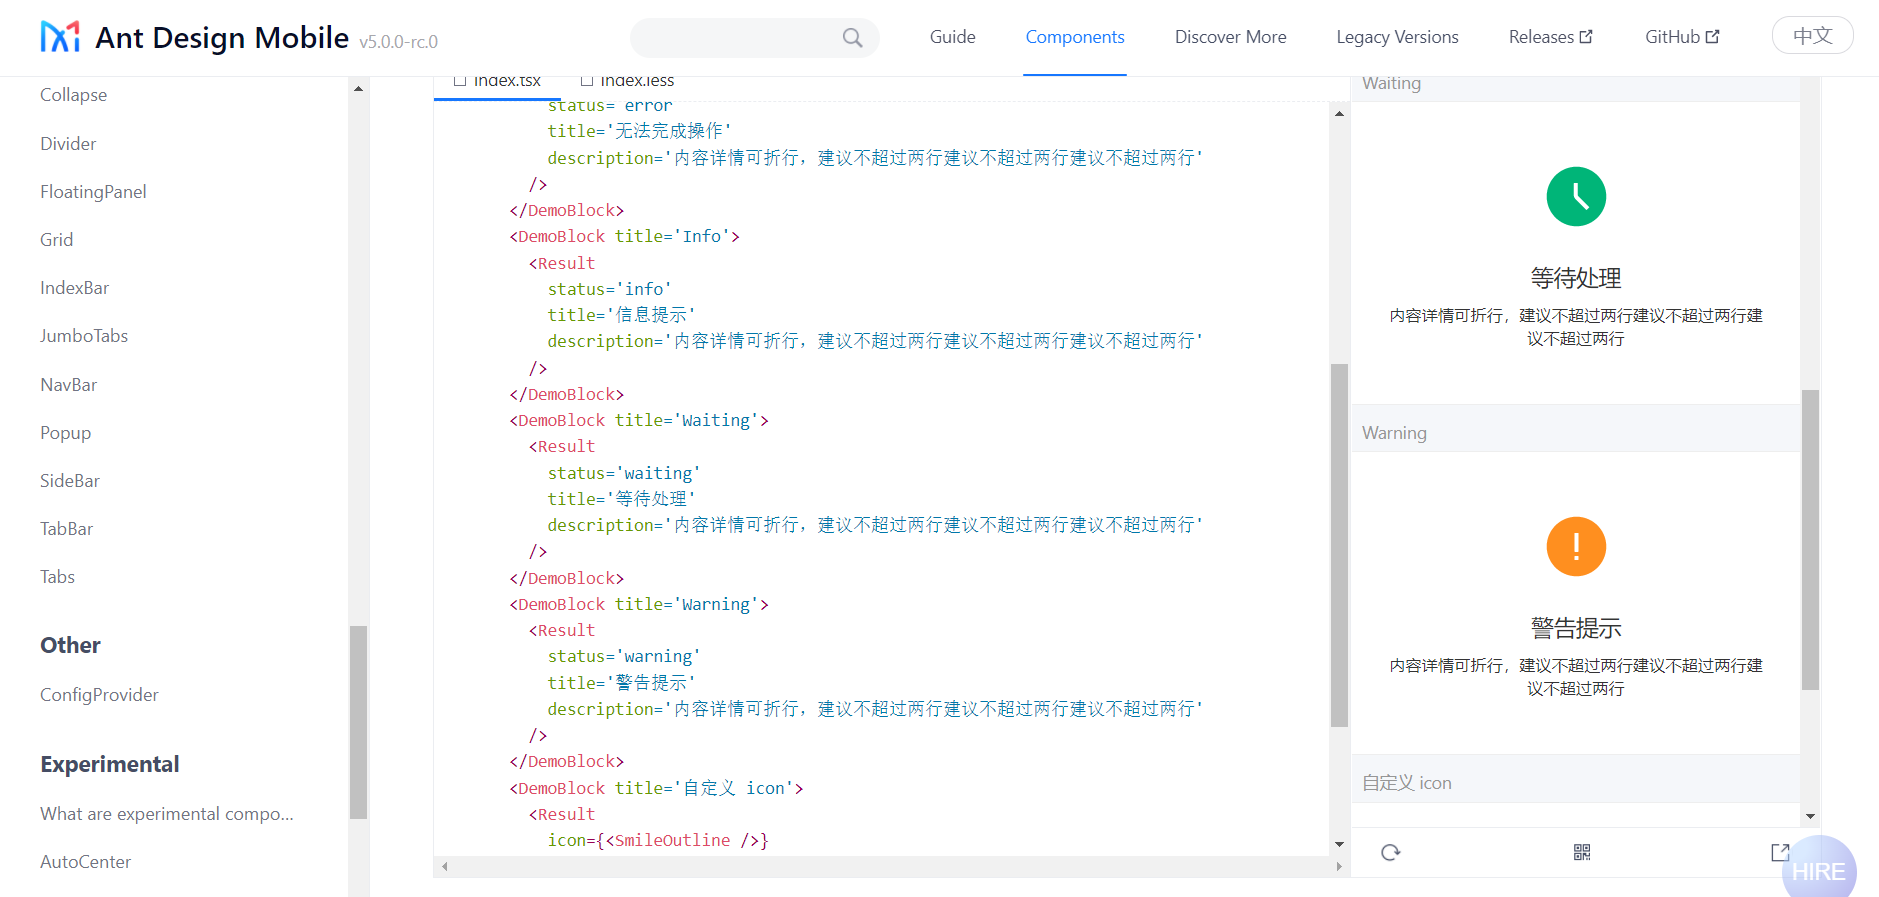
Task: Click the search magnifier icon
Action: (x=852, y=38)
